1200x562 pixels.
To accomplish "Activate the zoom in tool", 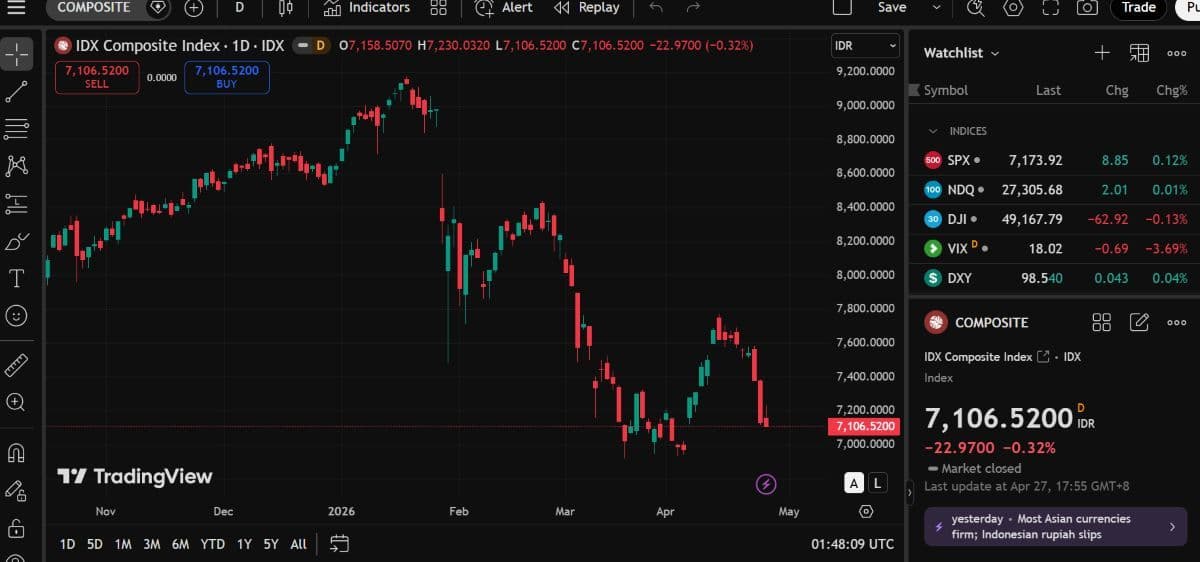I will pos(17,402).
